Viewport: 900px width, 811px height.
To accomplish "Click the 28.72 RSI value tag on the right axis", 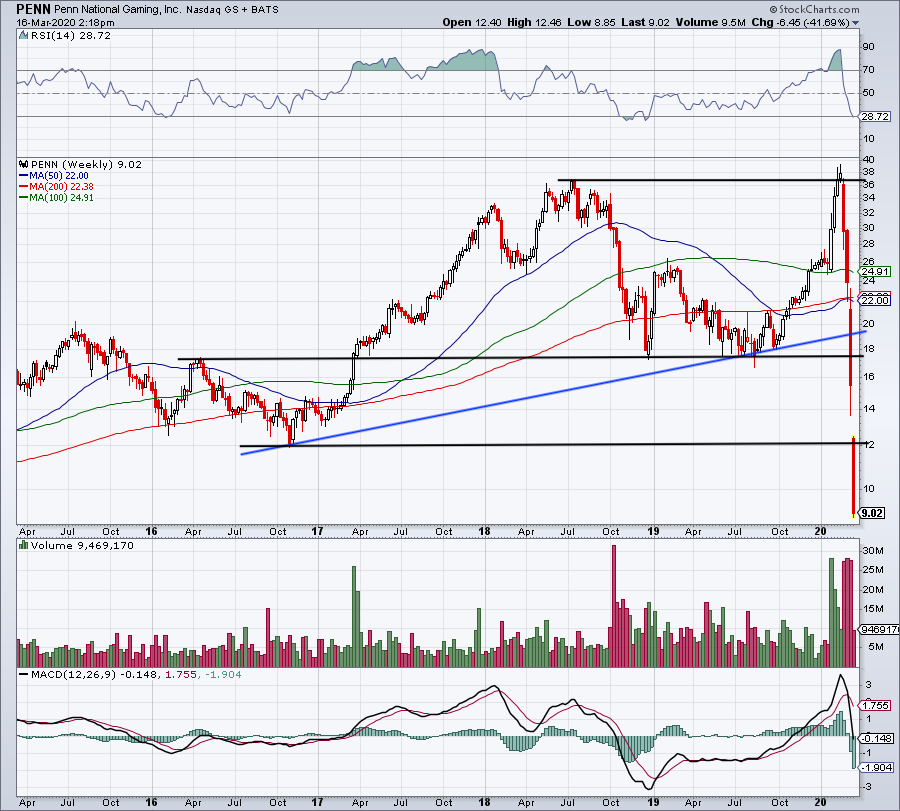I will [875, 117].
